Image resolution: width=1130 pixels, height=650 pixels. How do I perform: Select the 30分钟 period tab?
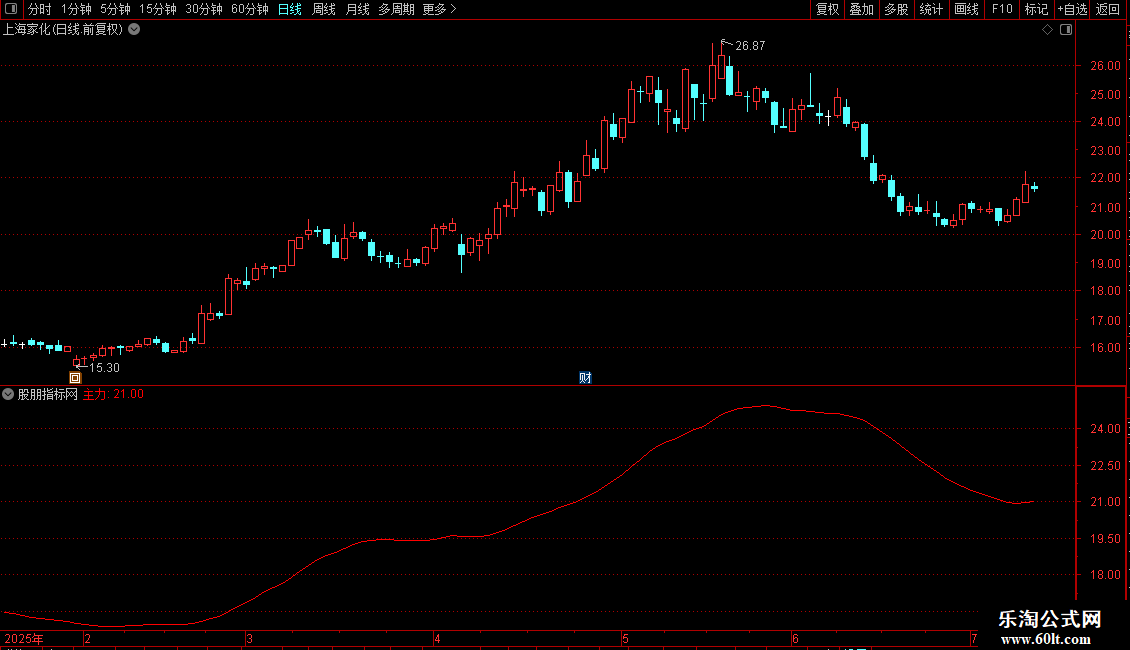203,9
